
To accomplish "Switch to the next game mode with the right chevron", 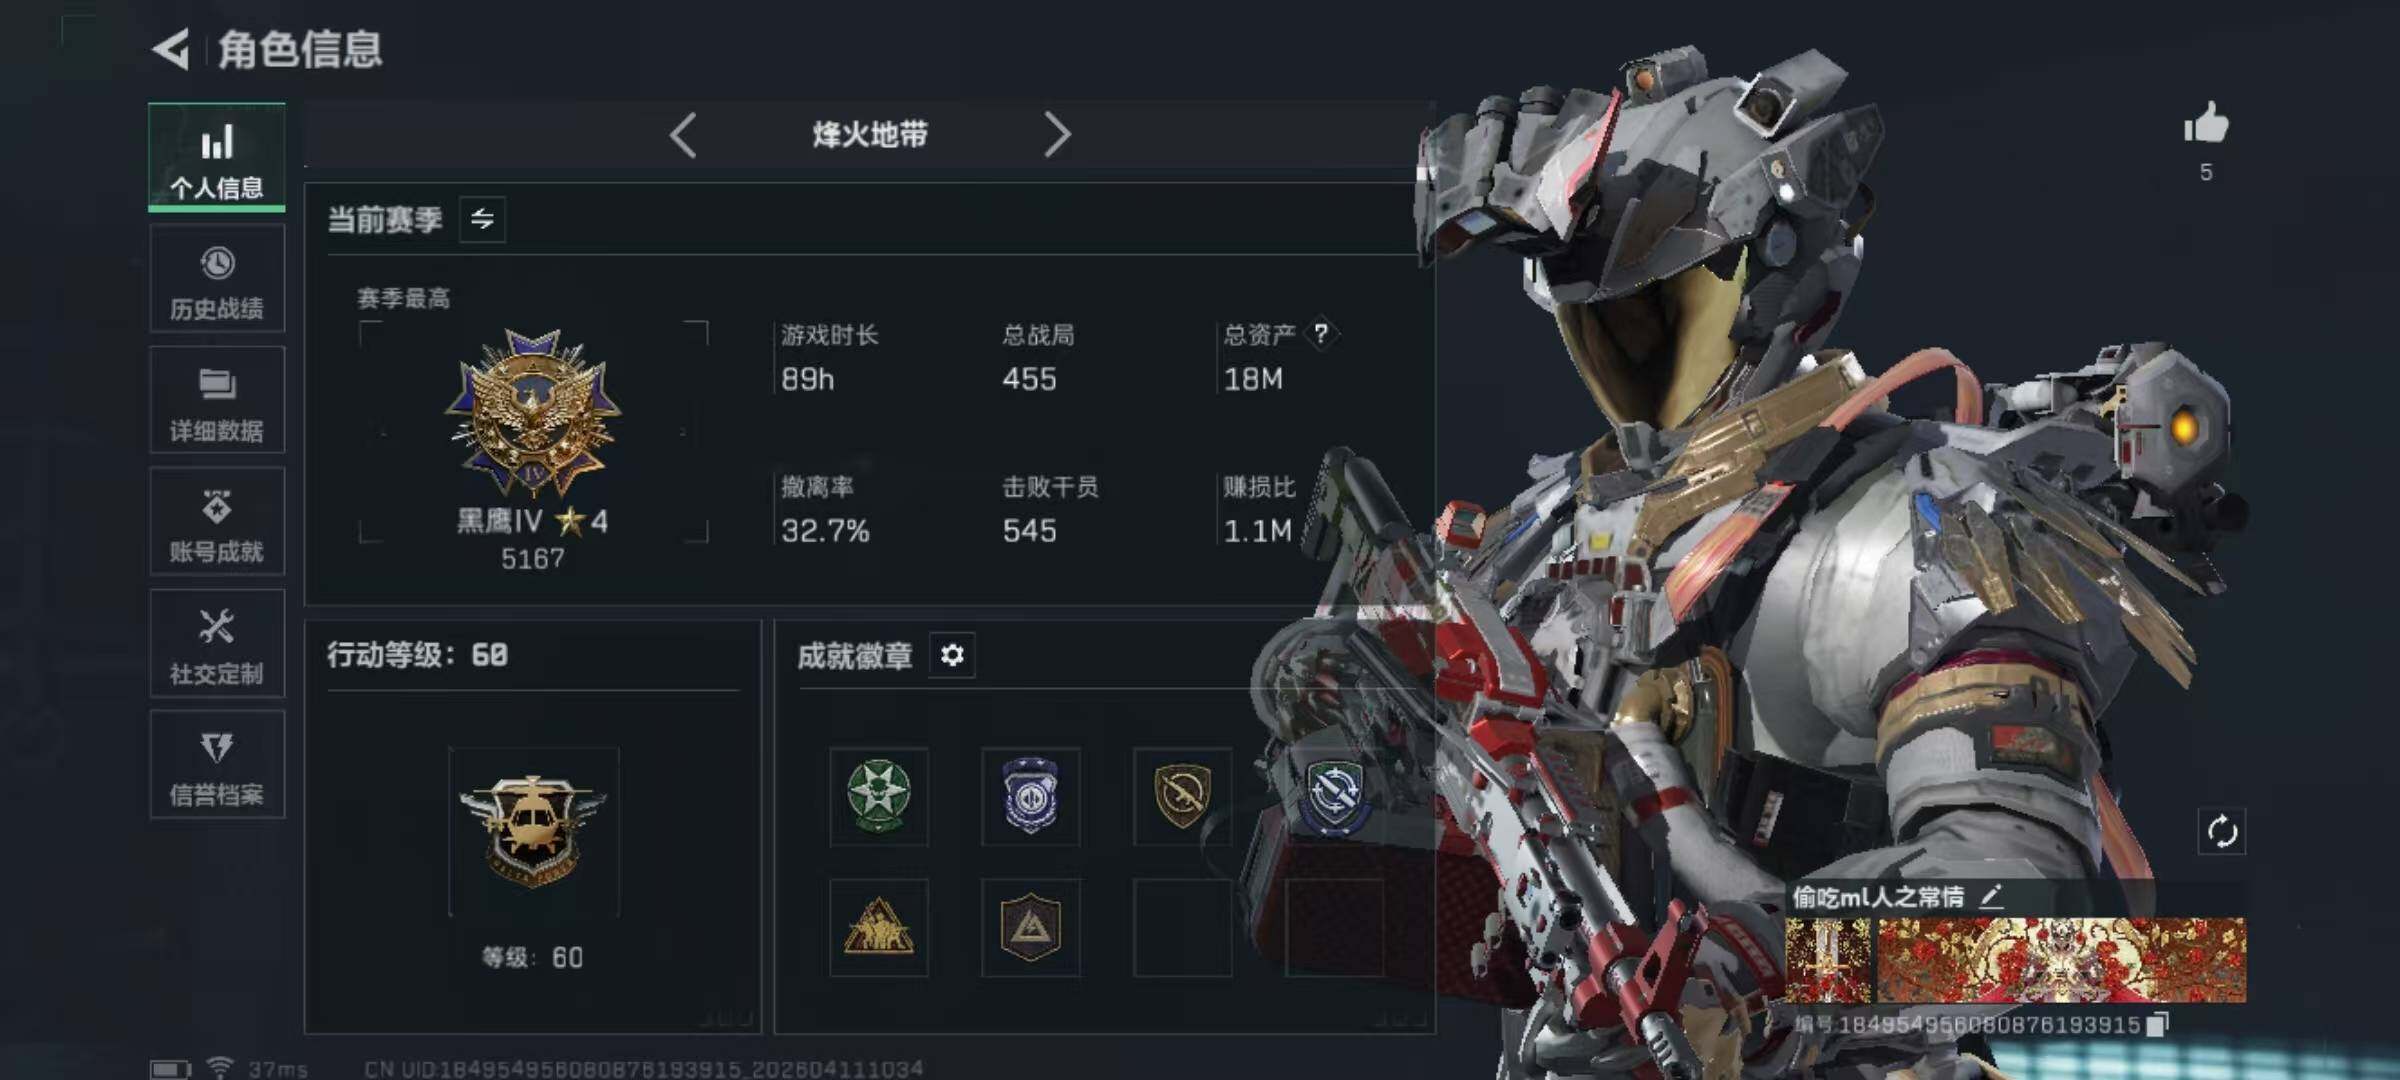I will click(x=1057, y=135).
